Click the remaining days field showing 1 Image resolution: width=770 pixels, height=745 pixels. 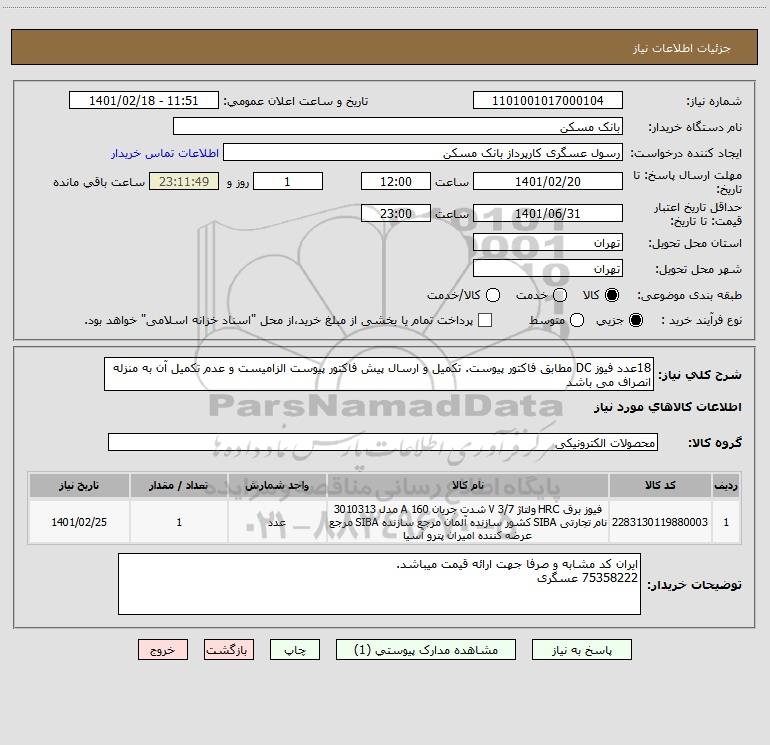tap(288, 181)
